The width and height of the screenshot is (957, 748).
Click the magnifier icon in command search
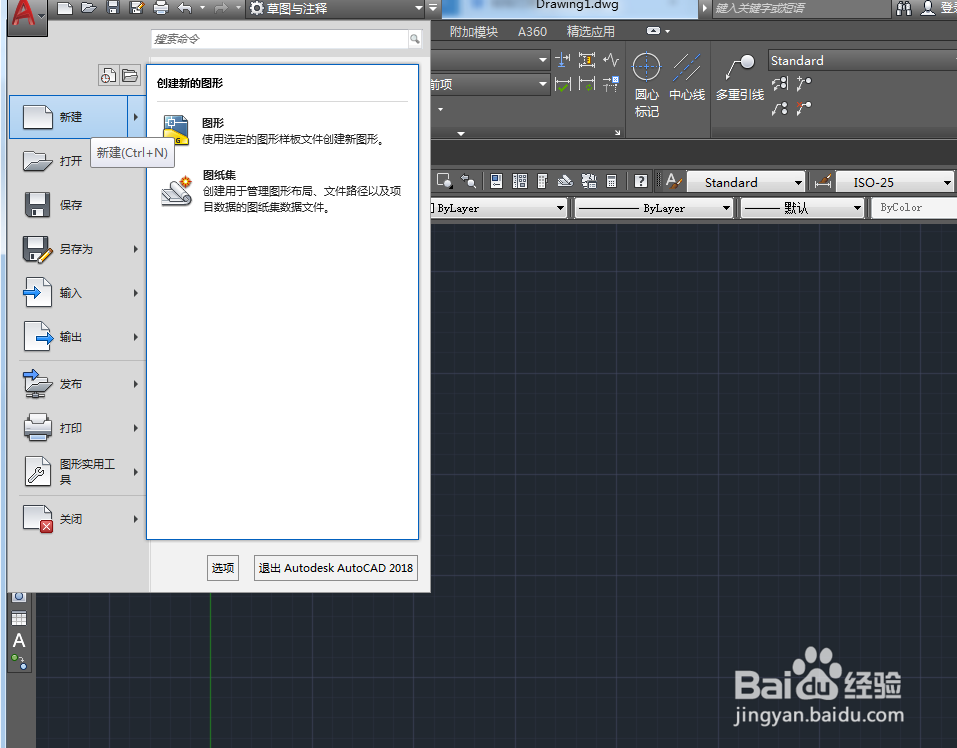pyautogui.click(x=415, y=39)
